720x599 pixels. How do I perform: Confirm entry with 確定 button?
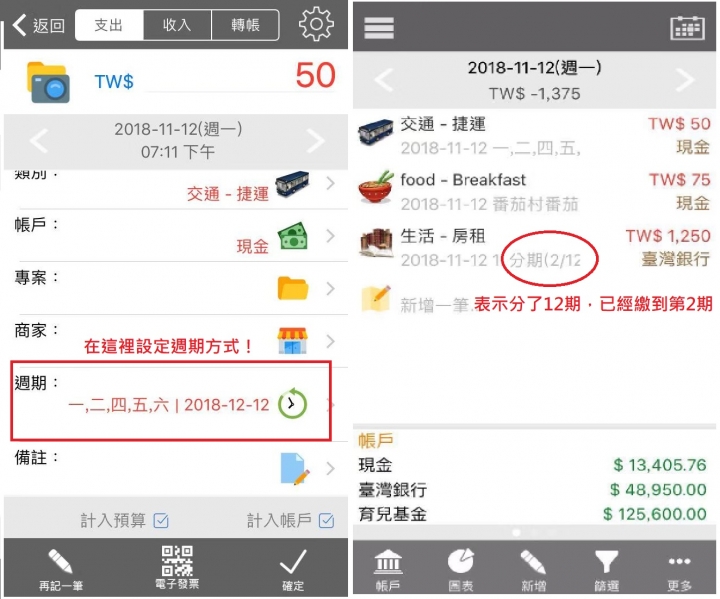point(293,569)
